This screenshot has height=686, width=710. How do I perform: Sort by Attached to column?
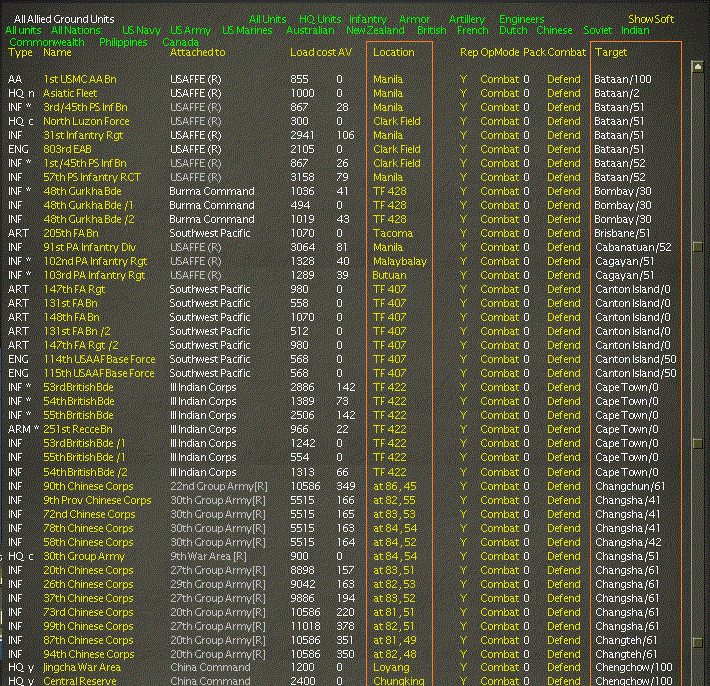197,53
